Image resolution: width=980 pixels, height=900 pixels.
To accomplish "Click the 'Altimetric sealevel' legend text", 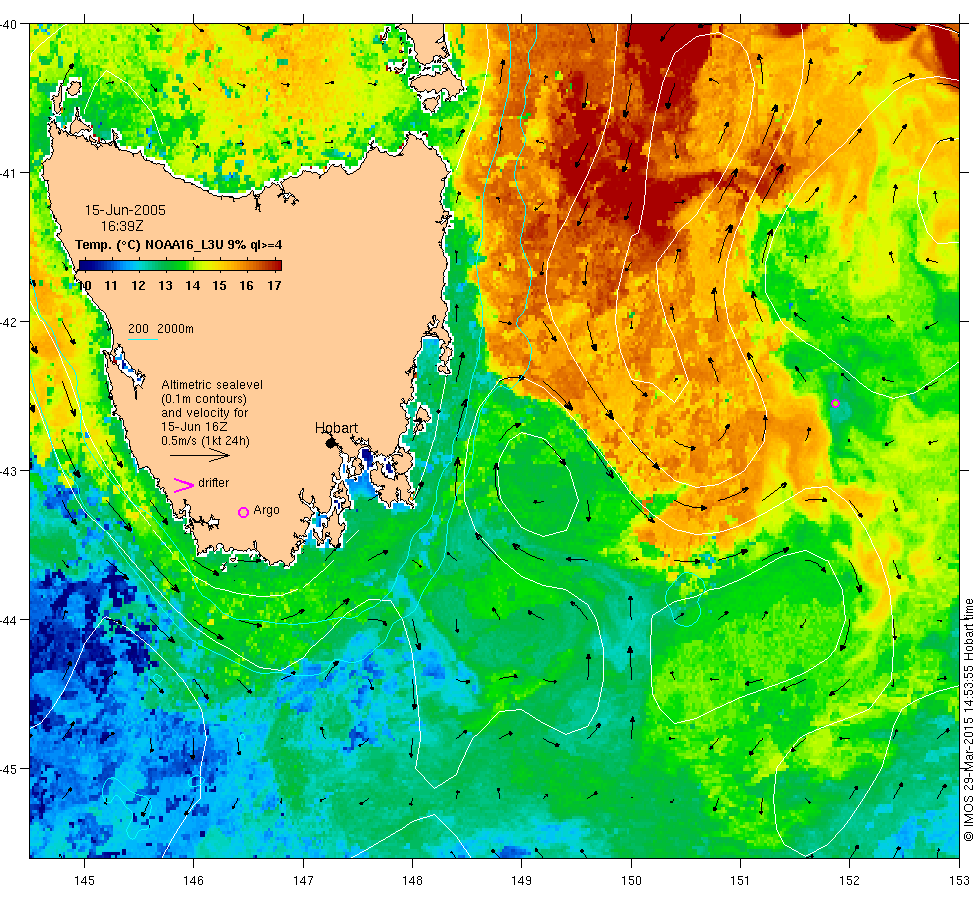I will tap(212, 385).
